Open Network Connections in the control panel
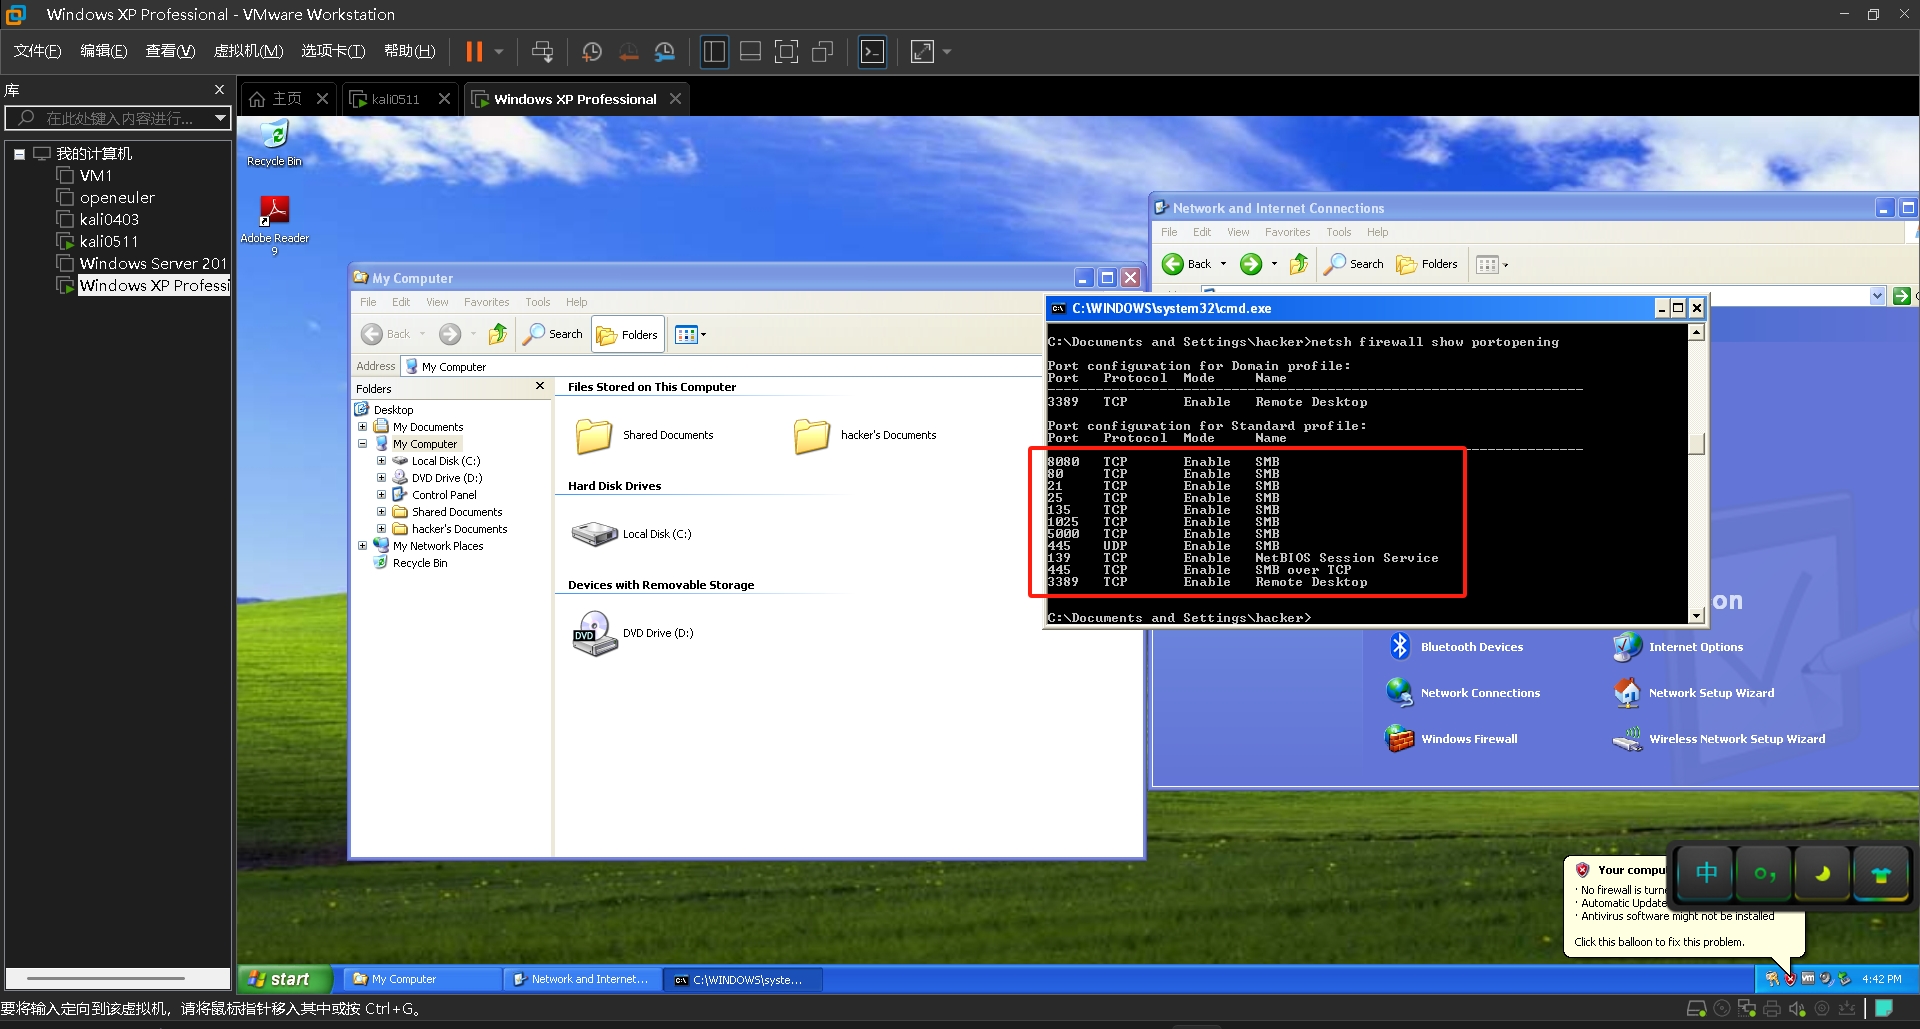The image size is (1920, 1029). pyautogui.click(x=1463, y=693)
